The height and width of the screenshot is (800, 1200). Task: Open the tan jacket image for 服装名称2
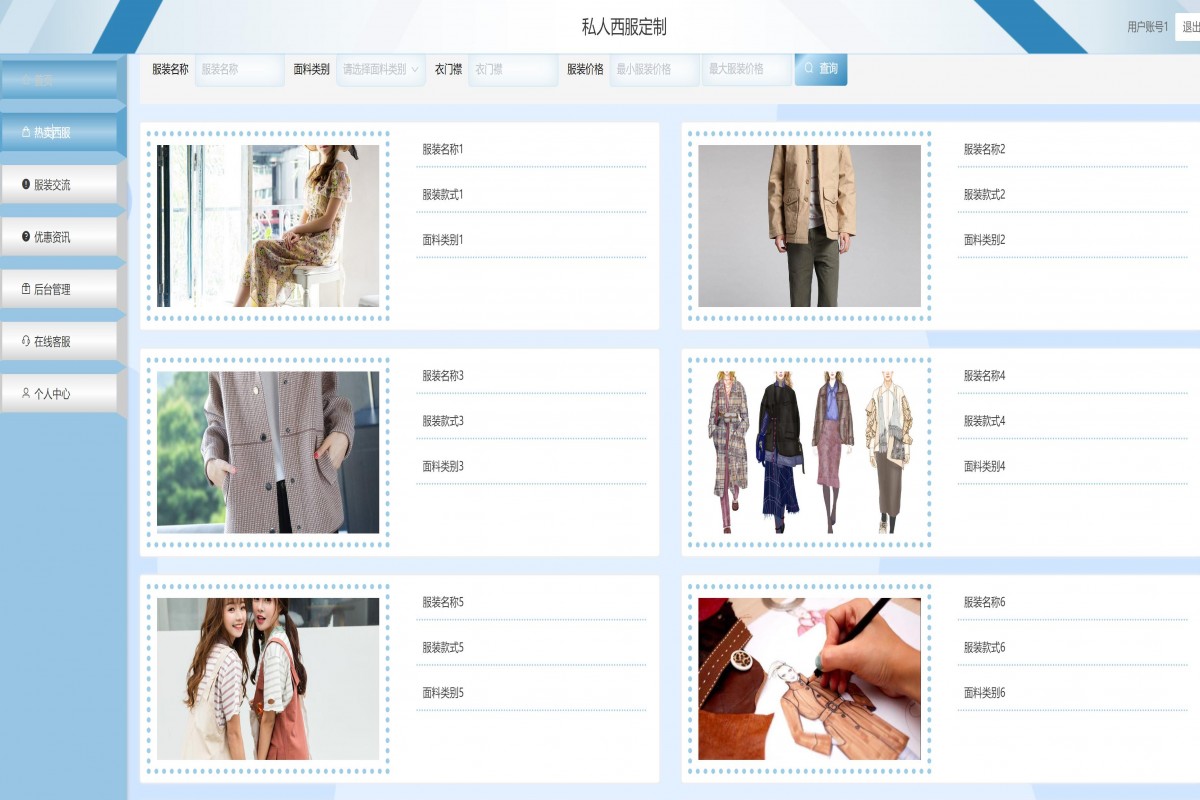809,226
